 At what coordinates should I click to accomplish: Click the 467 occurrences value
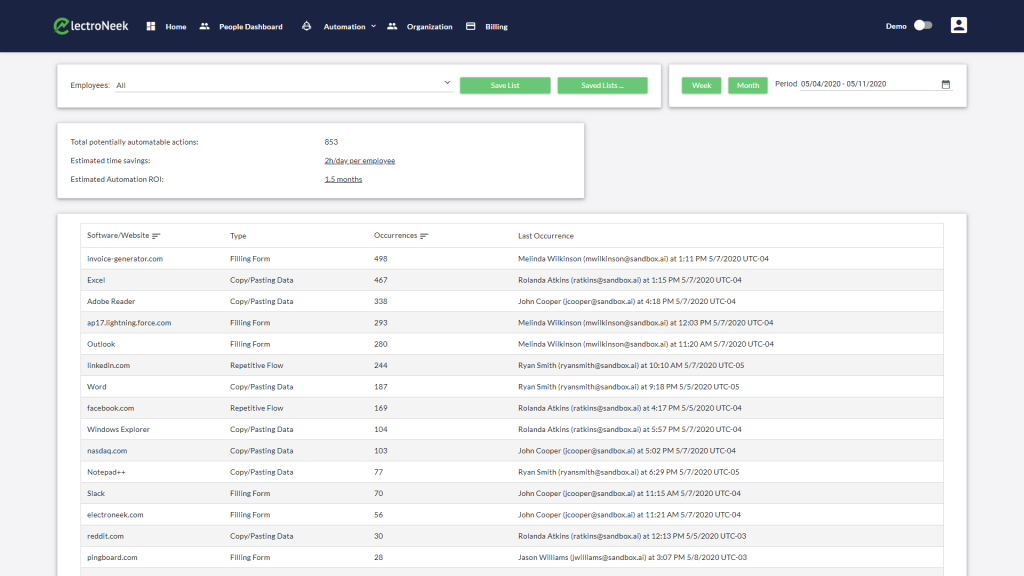pos(381,280)
